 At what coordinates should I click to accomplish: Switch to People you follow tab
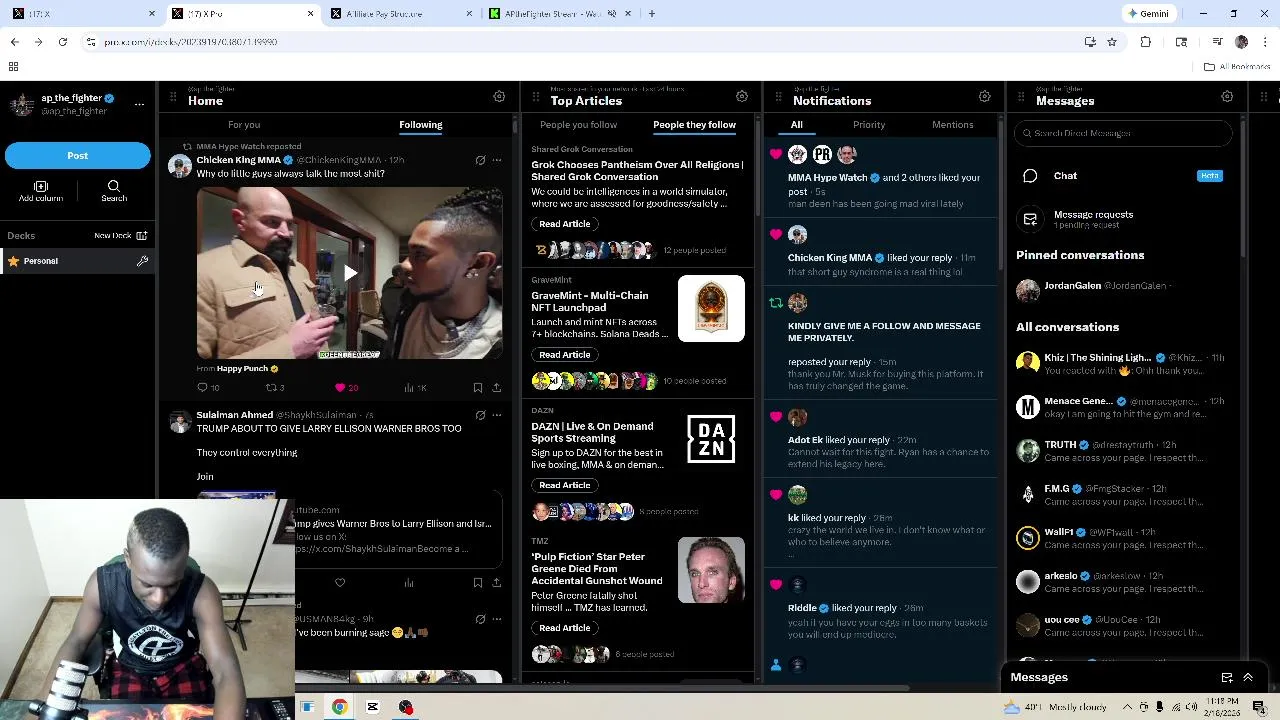[578, 125]
